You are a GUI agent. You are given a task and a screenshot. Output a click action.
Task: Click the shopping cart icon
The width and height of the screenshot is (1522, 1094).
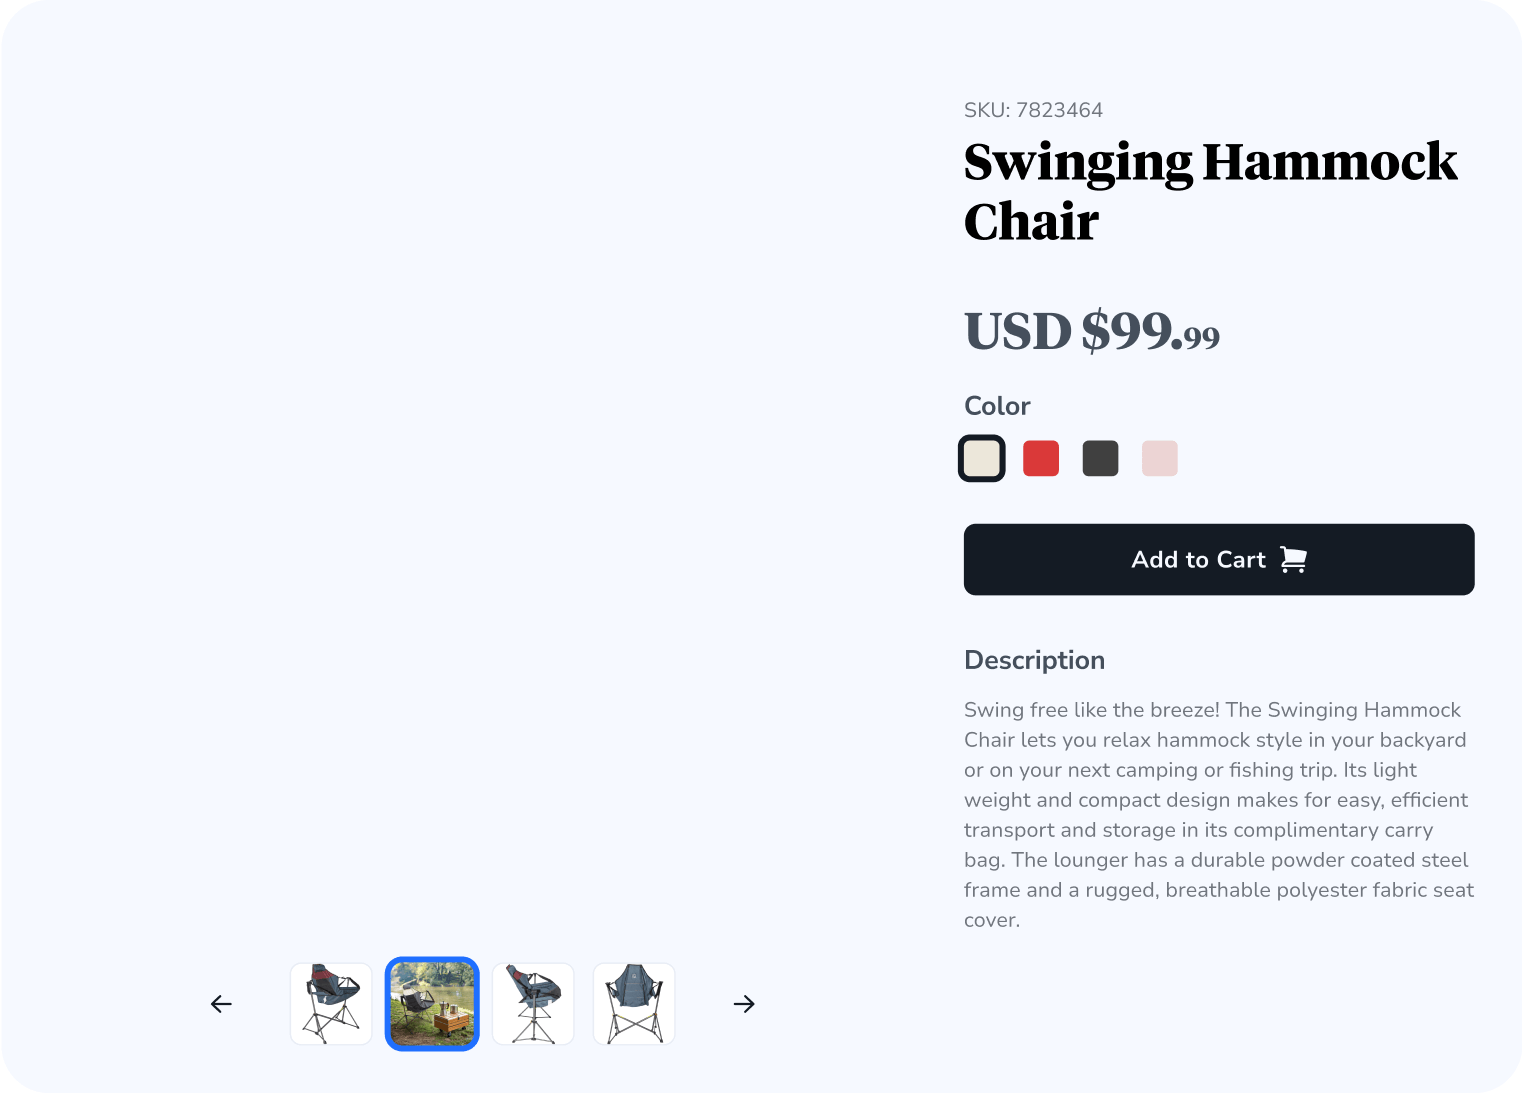(1293, 560)
